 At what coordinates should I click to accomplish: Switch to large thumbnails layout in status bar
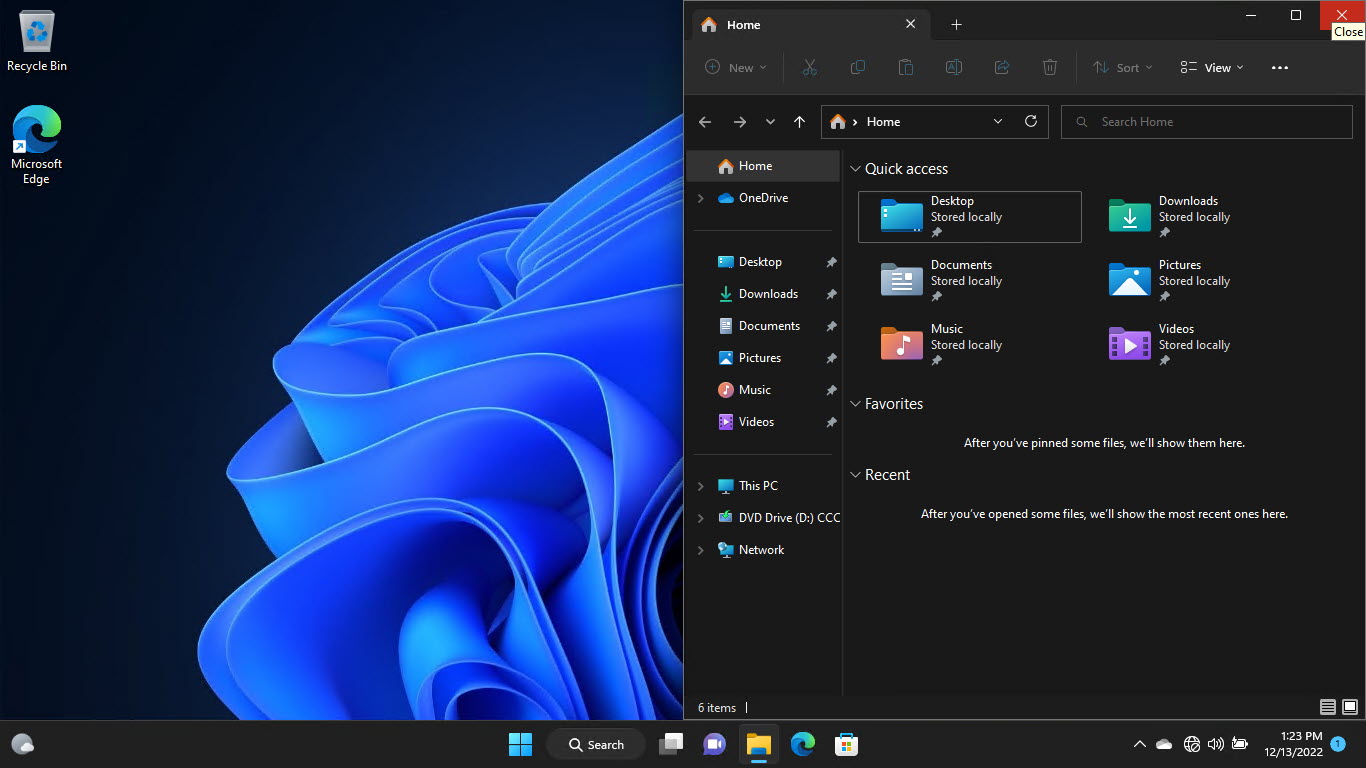point(1348,707)
